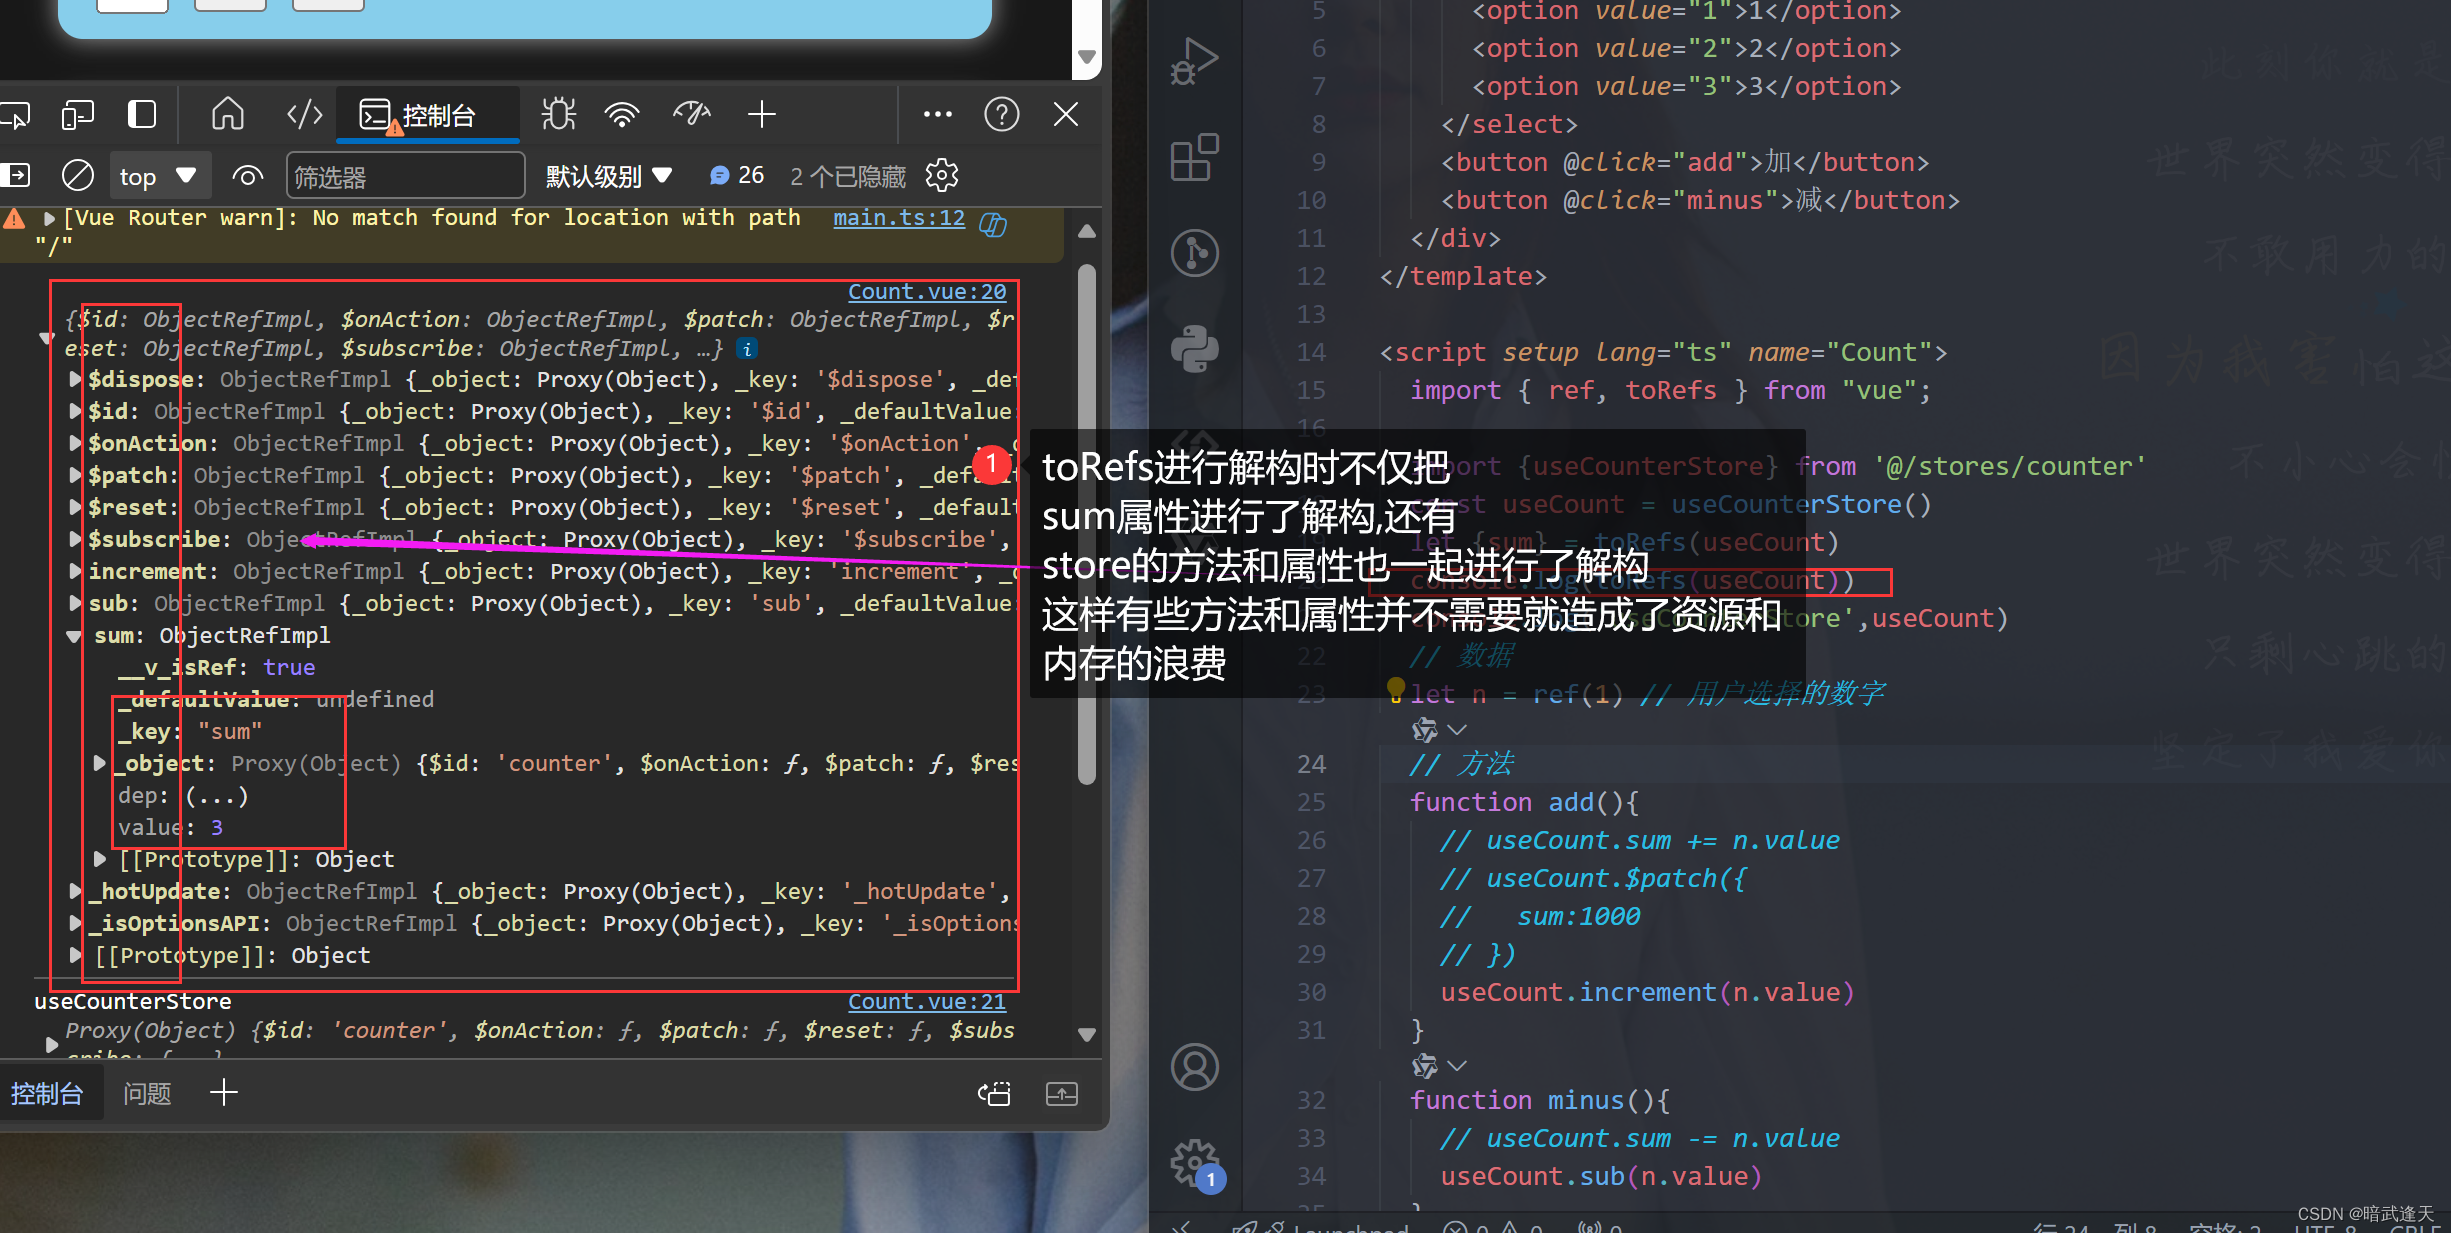Viewport: 2451px width, 1233px height.
Task: Click the lightbulb on line 23
Action: point(1396,690)
